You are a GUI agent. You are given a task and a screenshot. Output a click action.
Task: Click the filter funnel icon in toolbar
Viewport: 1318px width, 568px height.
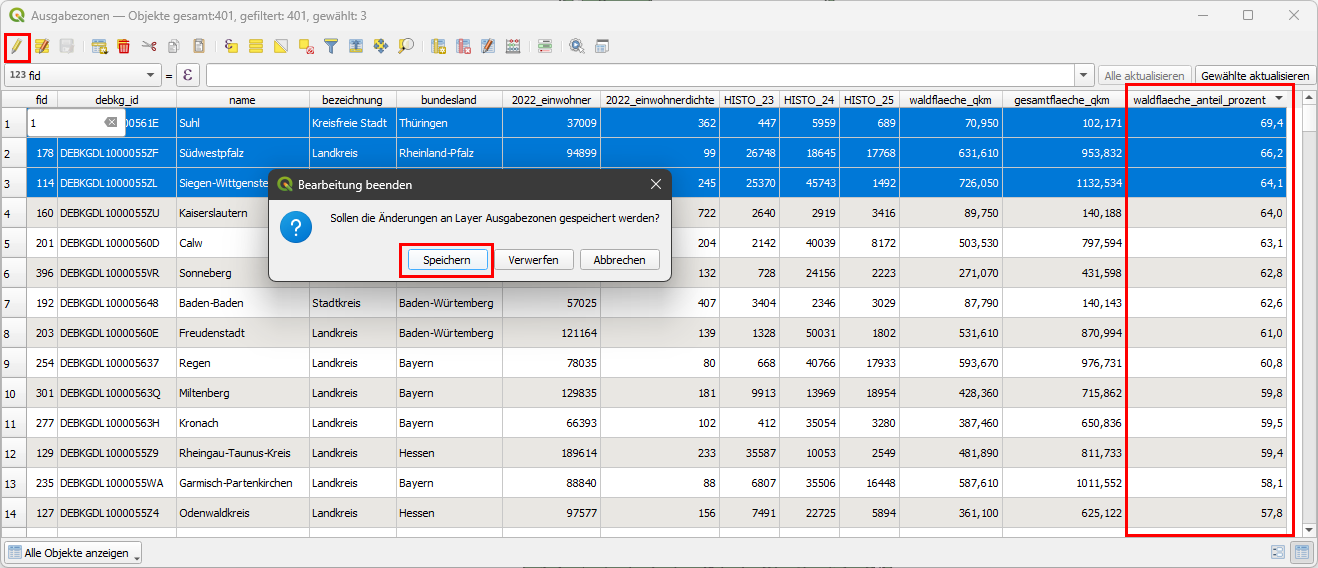[x=331, y=46]
